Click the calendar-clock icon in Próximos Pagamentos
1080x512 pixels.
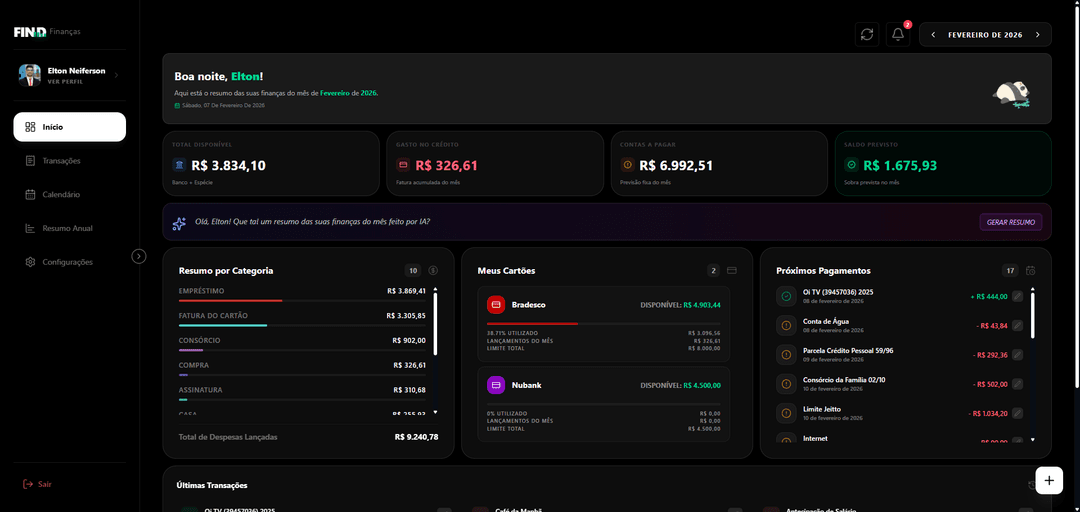pyautogui.click(x=1030, y=271)
